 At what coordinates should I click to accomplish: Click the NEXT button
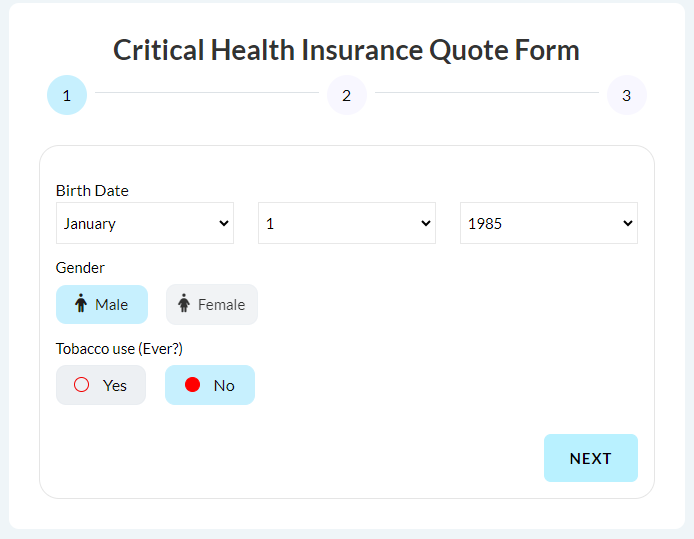[x=591, y=458]
